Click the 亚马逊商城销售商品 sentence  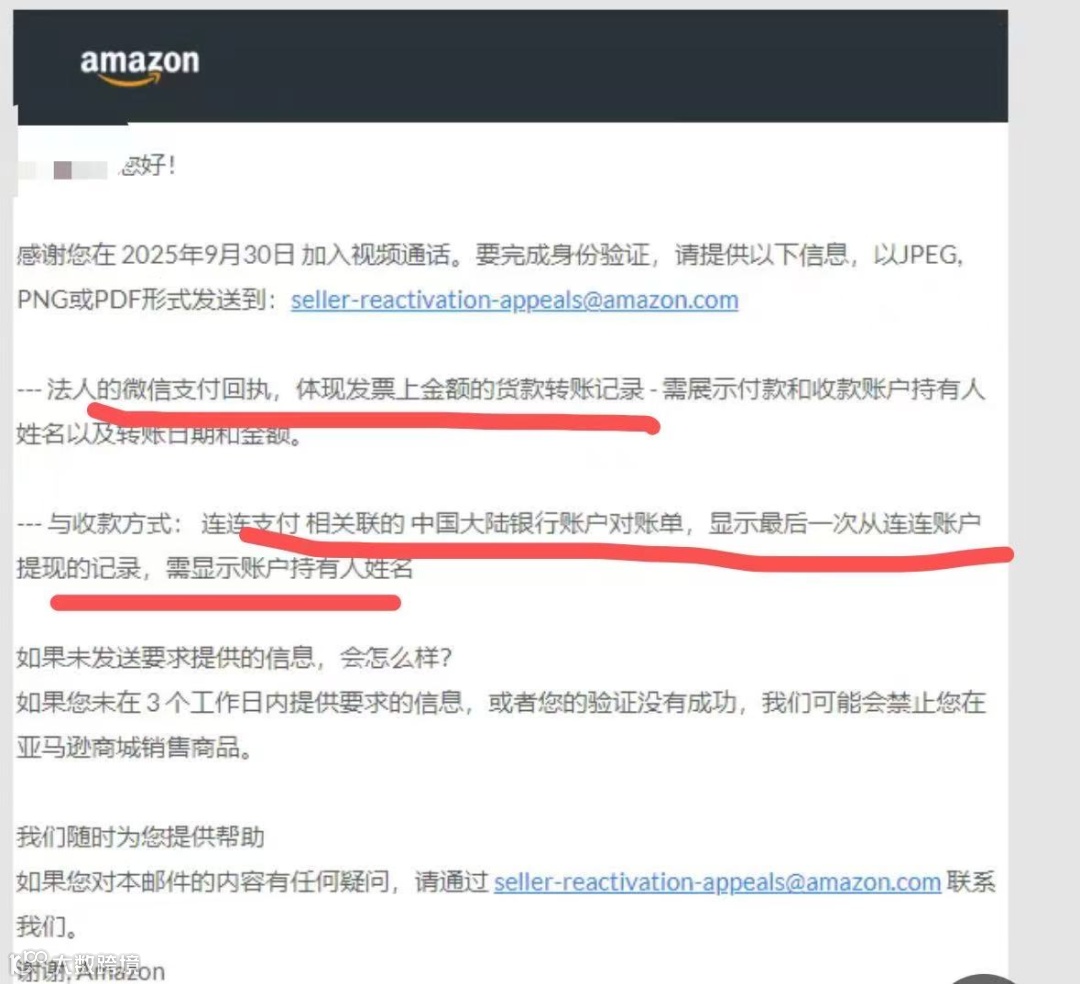coord(134,747)
